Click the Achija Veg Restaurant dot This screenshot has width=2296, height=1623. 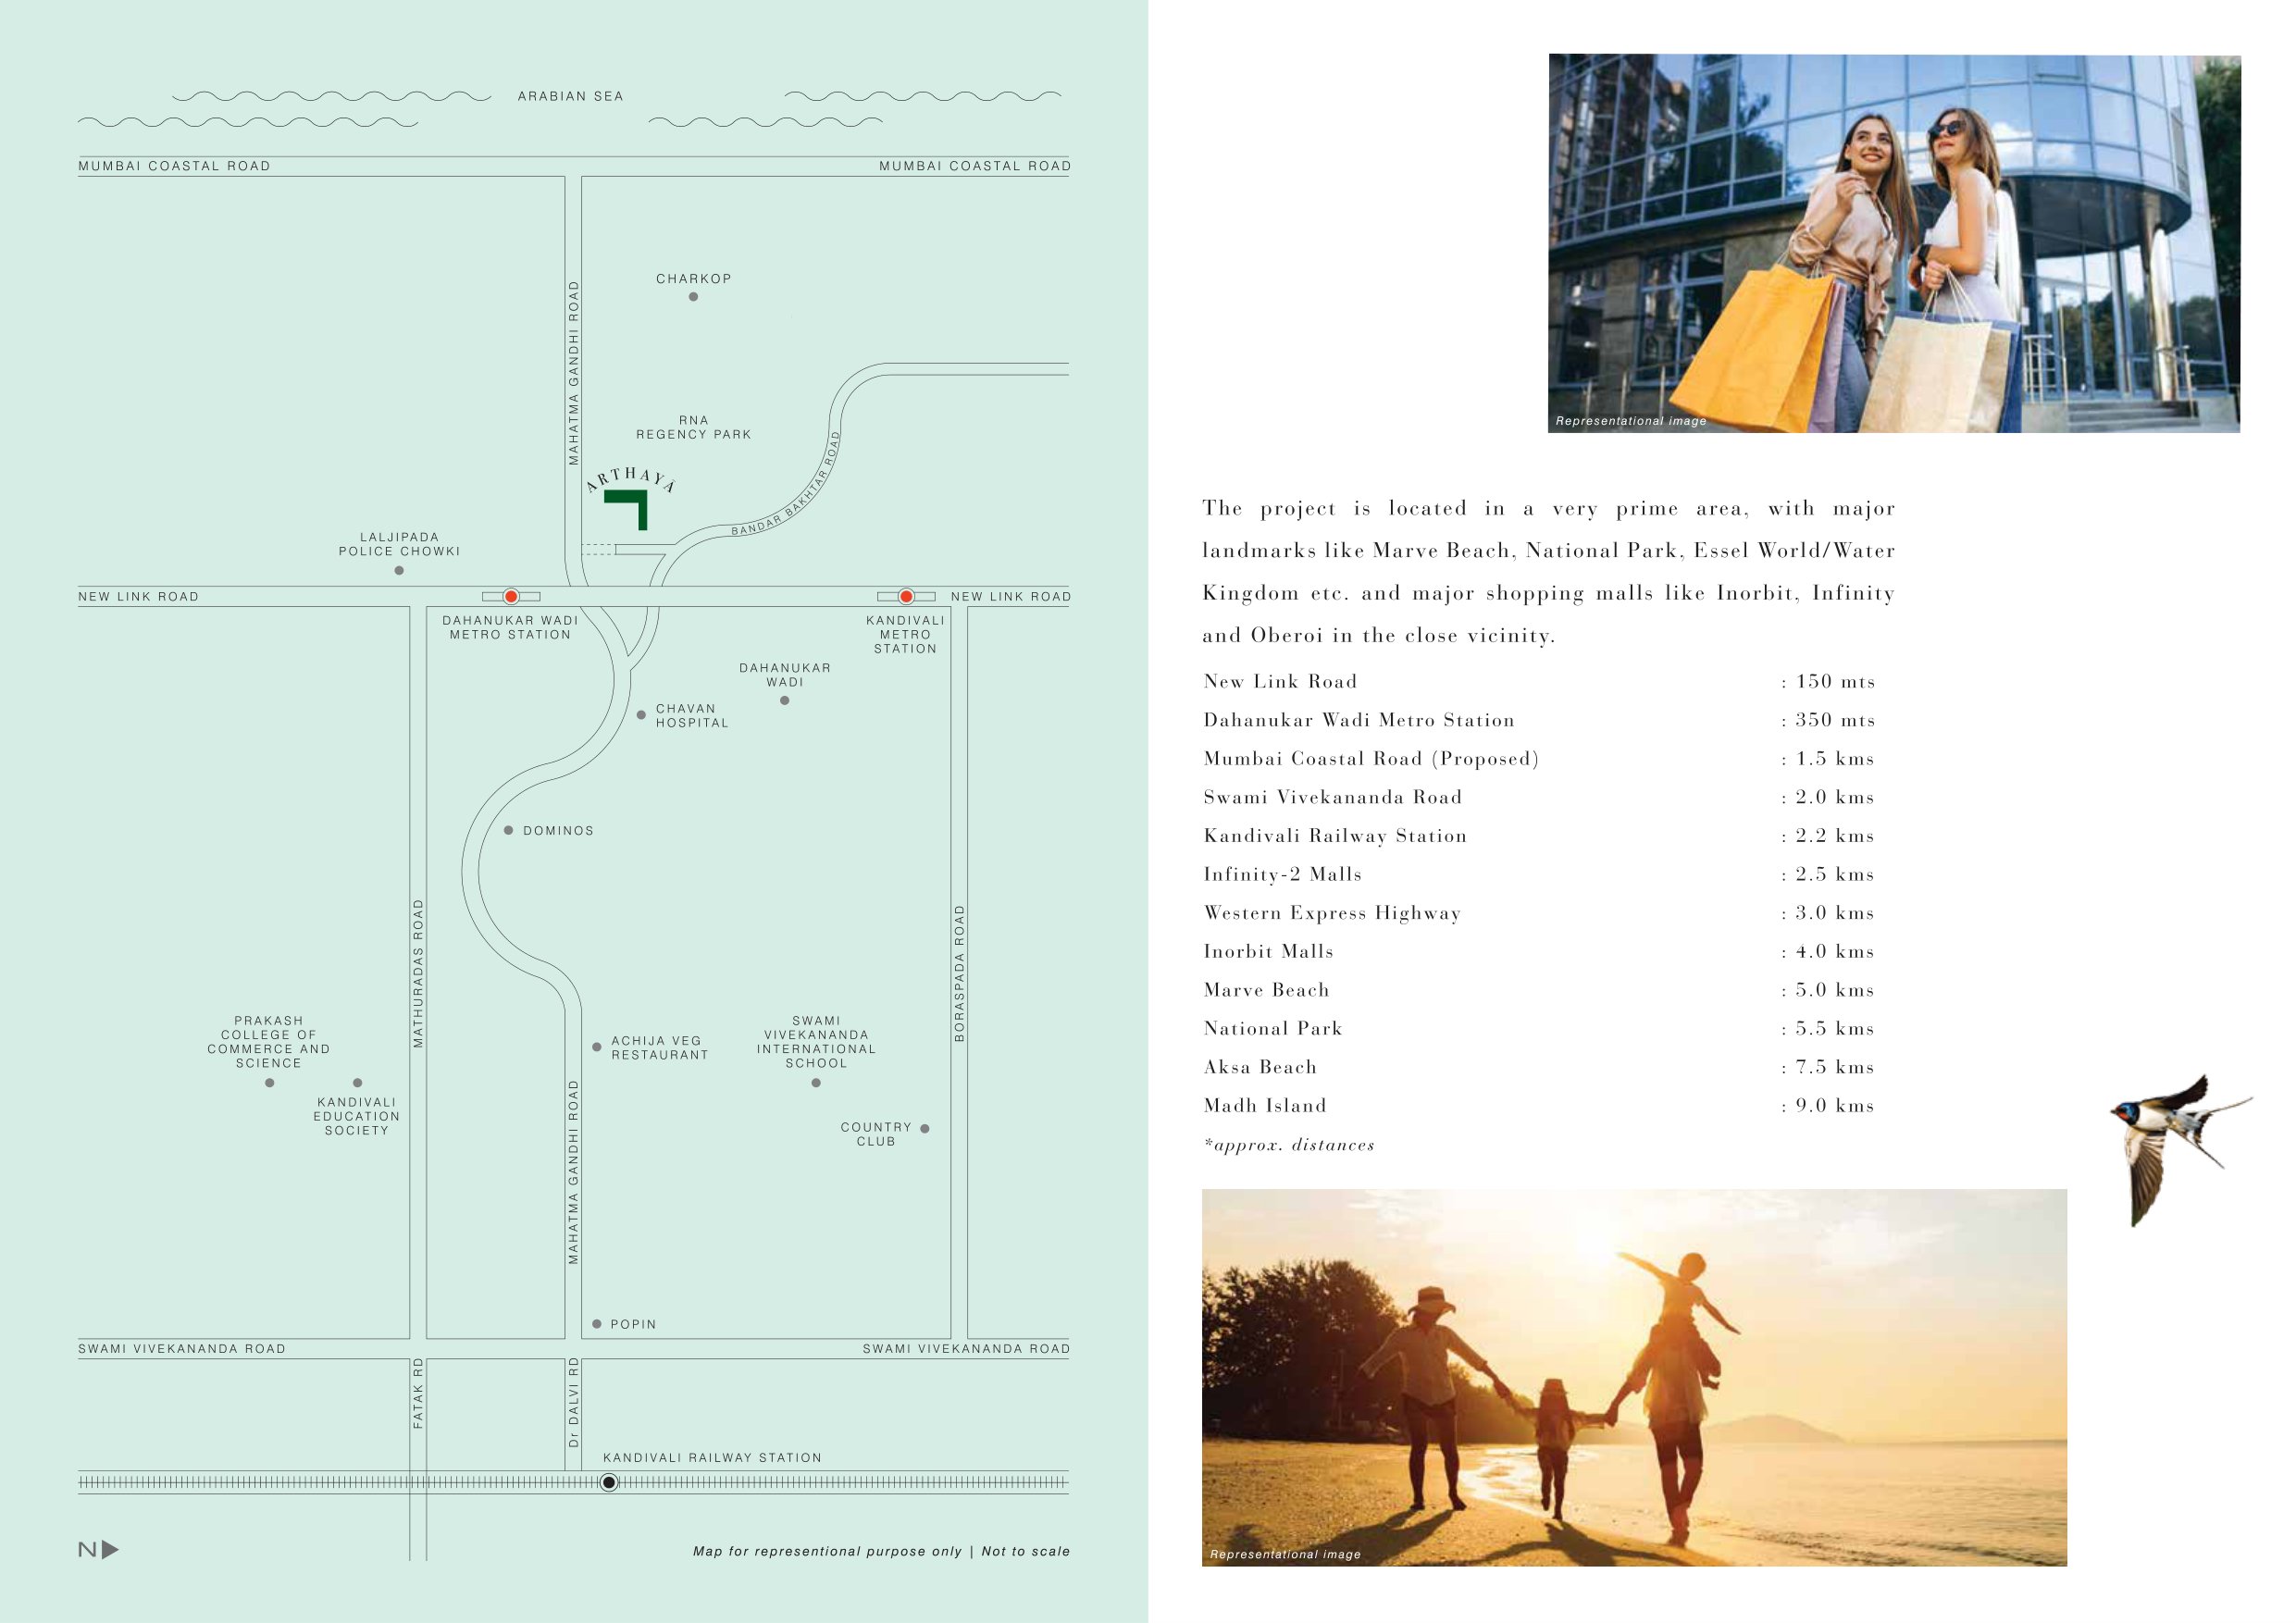point(596,1047)
